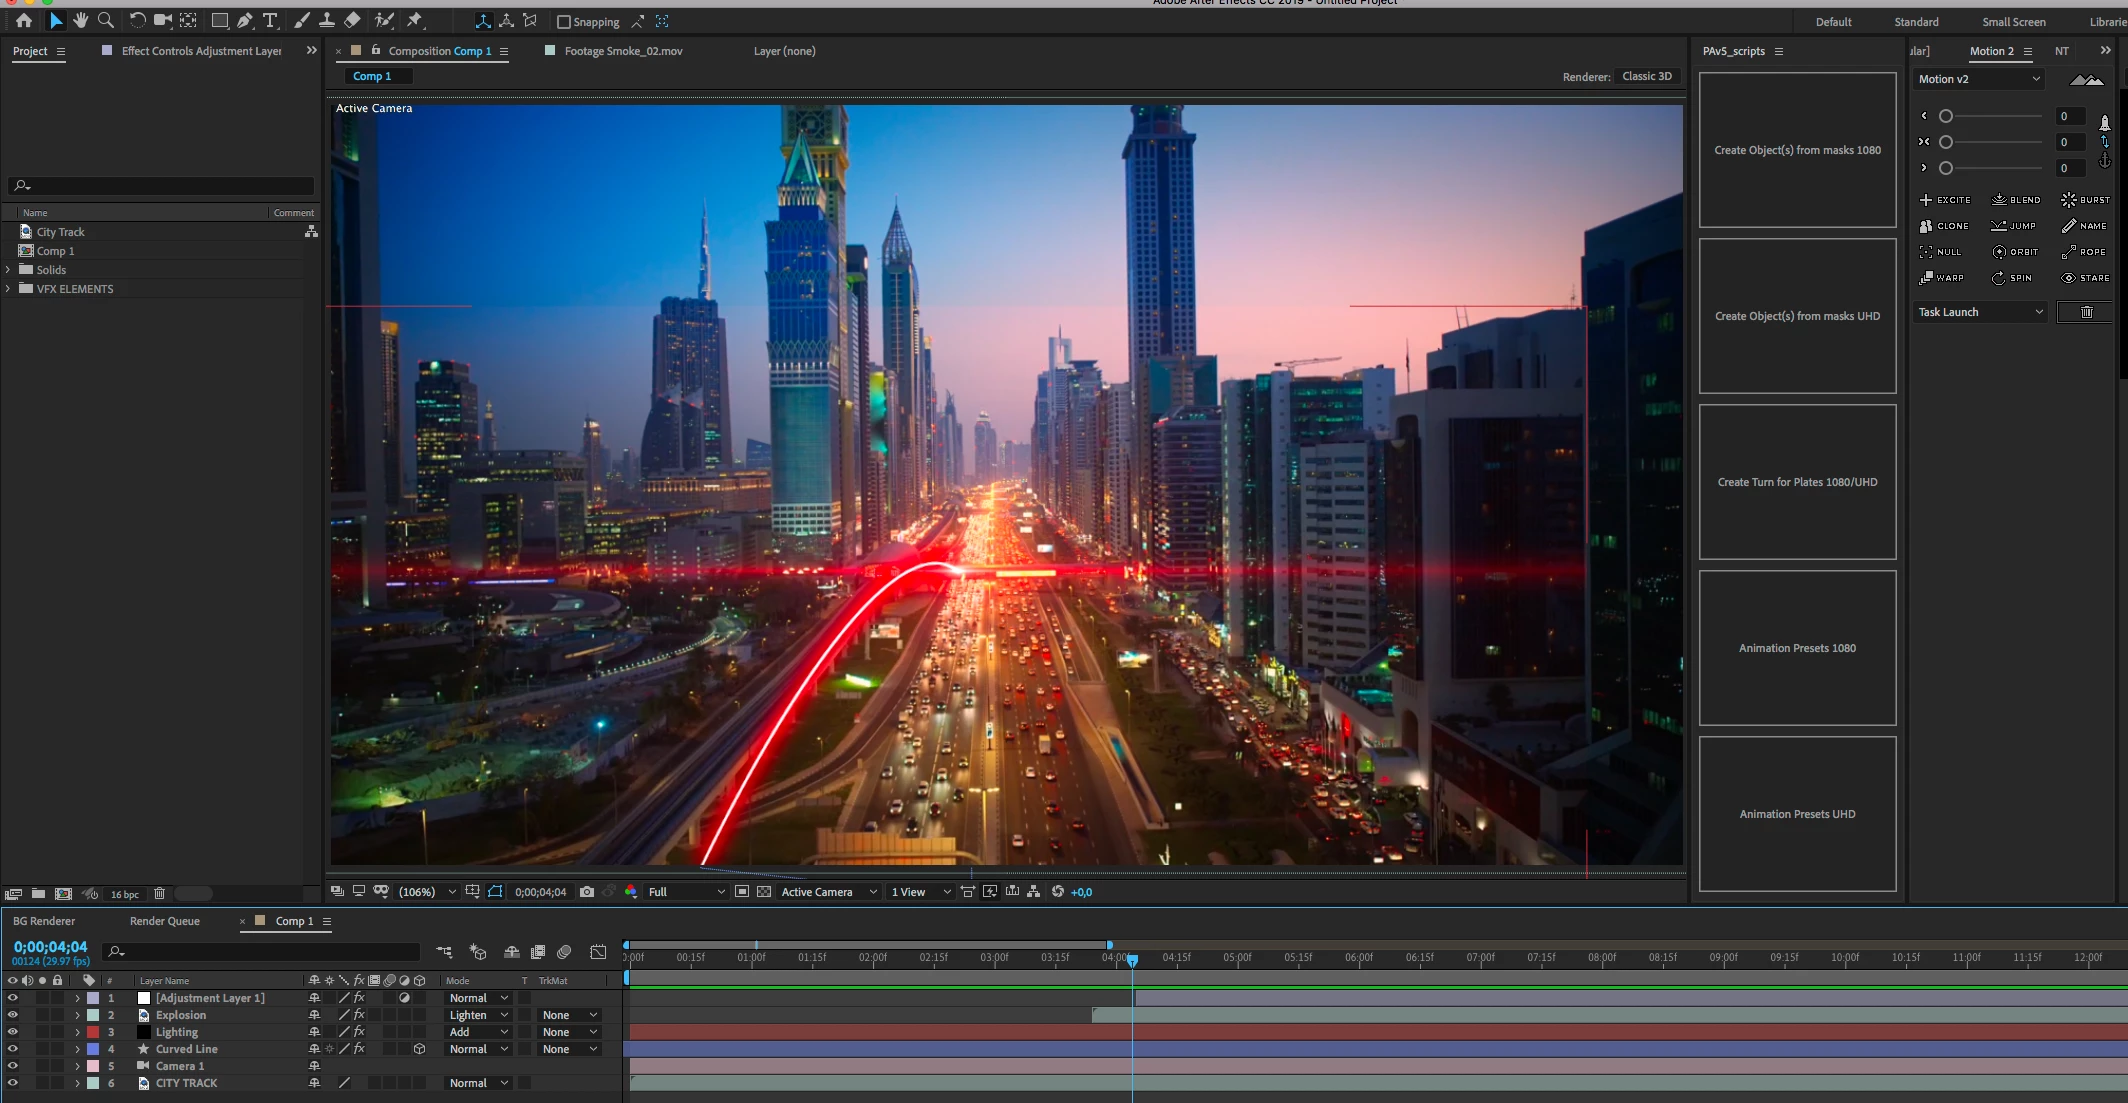Viewport: 2128px width, 1103px height.
Task: Click Create Turn for Plates 1080/UHD button
Action: [1797, 482]
